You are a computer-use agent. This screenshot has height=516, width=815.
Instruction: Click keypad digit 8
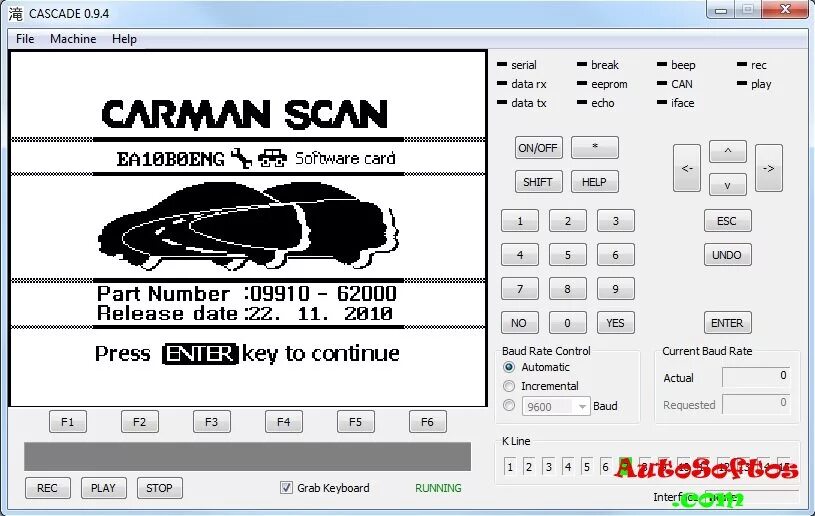point(568,289)
